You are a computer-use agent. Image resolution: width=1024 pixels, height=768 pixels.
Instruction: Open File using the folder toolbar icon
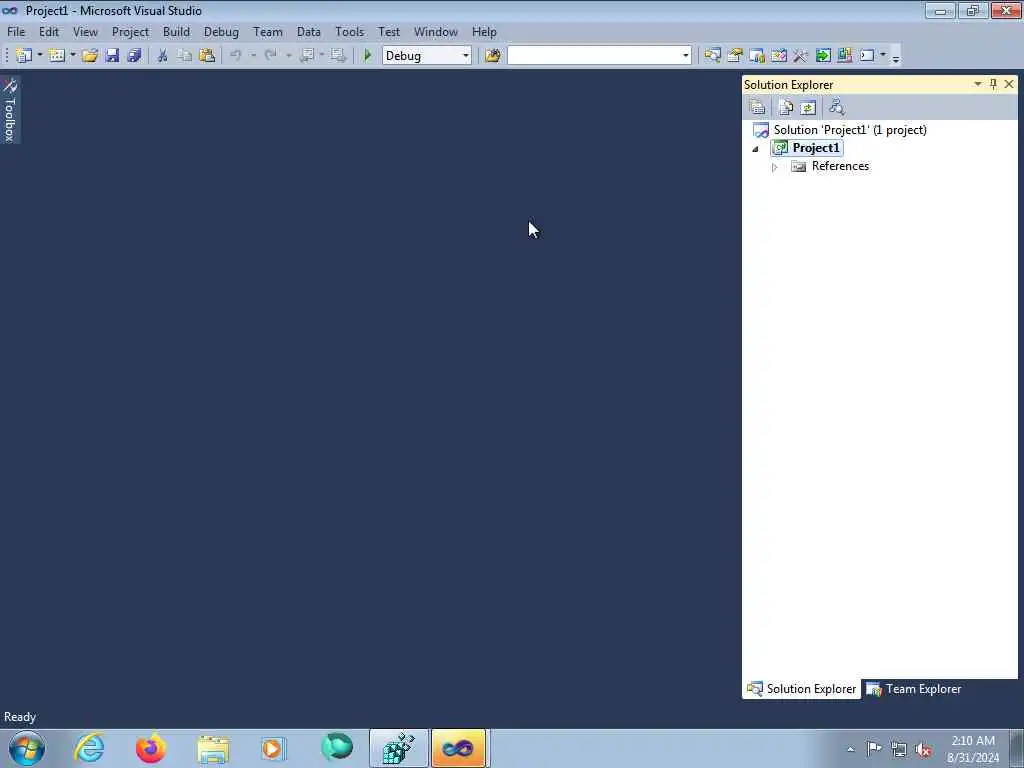coord(90,56)
